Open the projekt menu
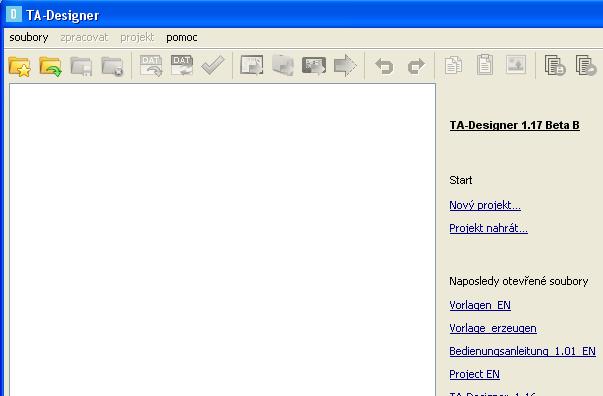 [x=137, y=37]
